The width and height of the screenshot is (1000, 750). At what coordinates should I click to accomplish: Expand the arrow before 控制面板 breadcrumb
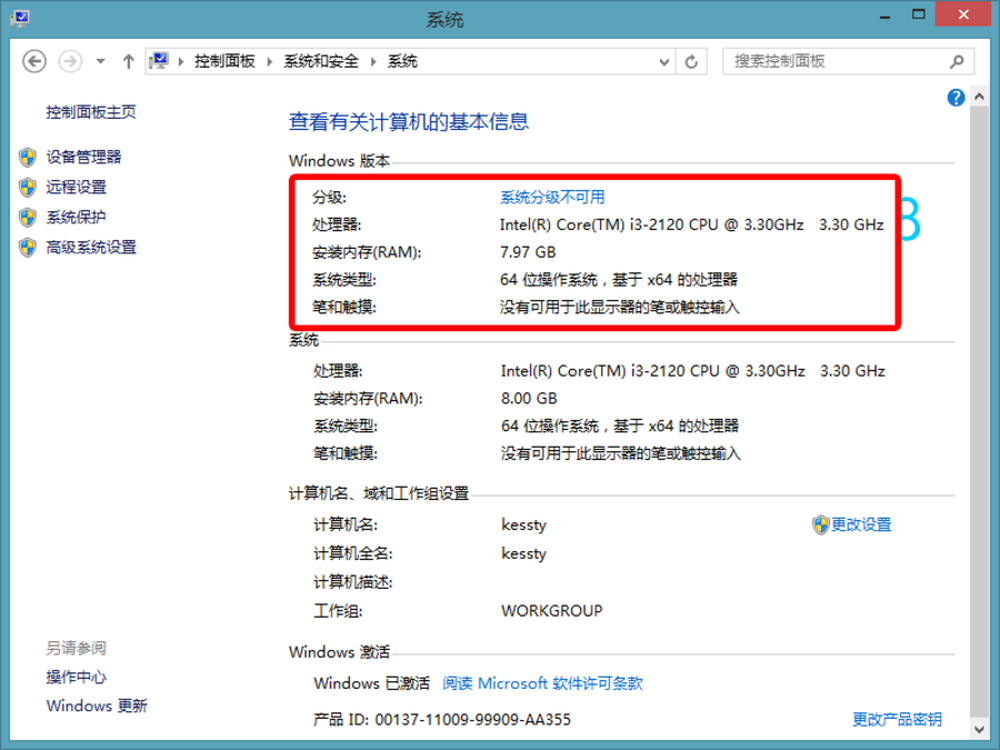[181, 62]
